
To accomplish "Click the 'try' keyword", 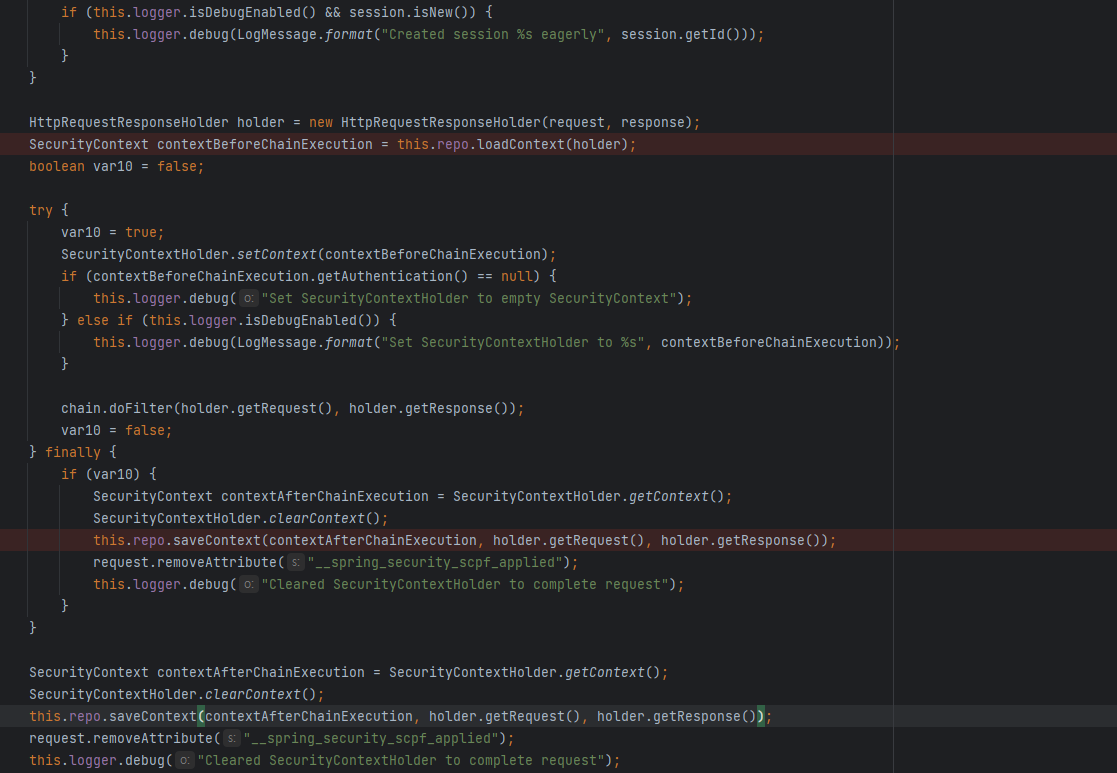I will click(41, 211).
